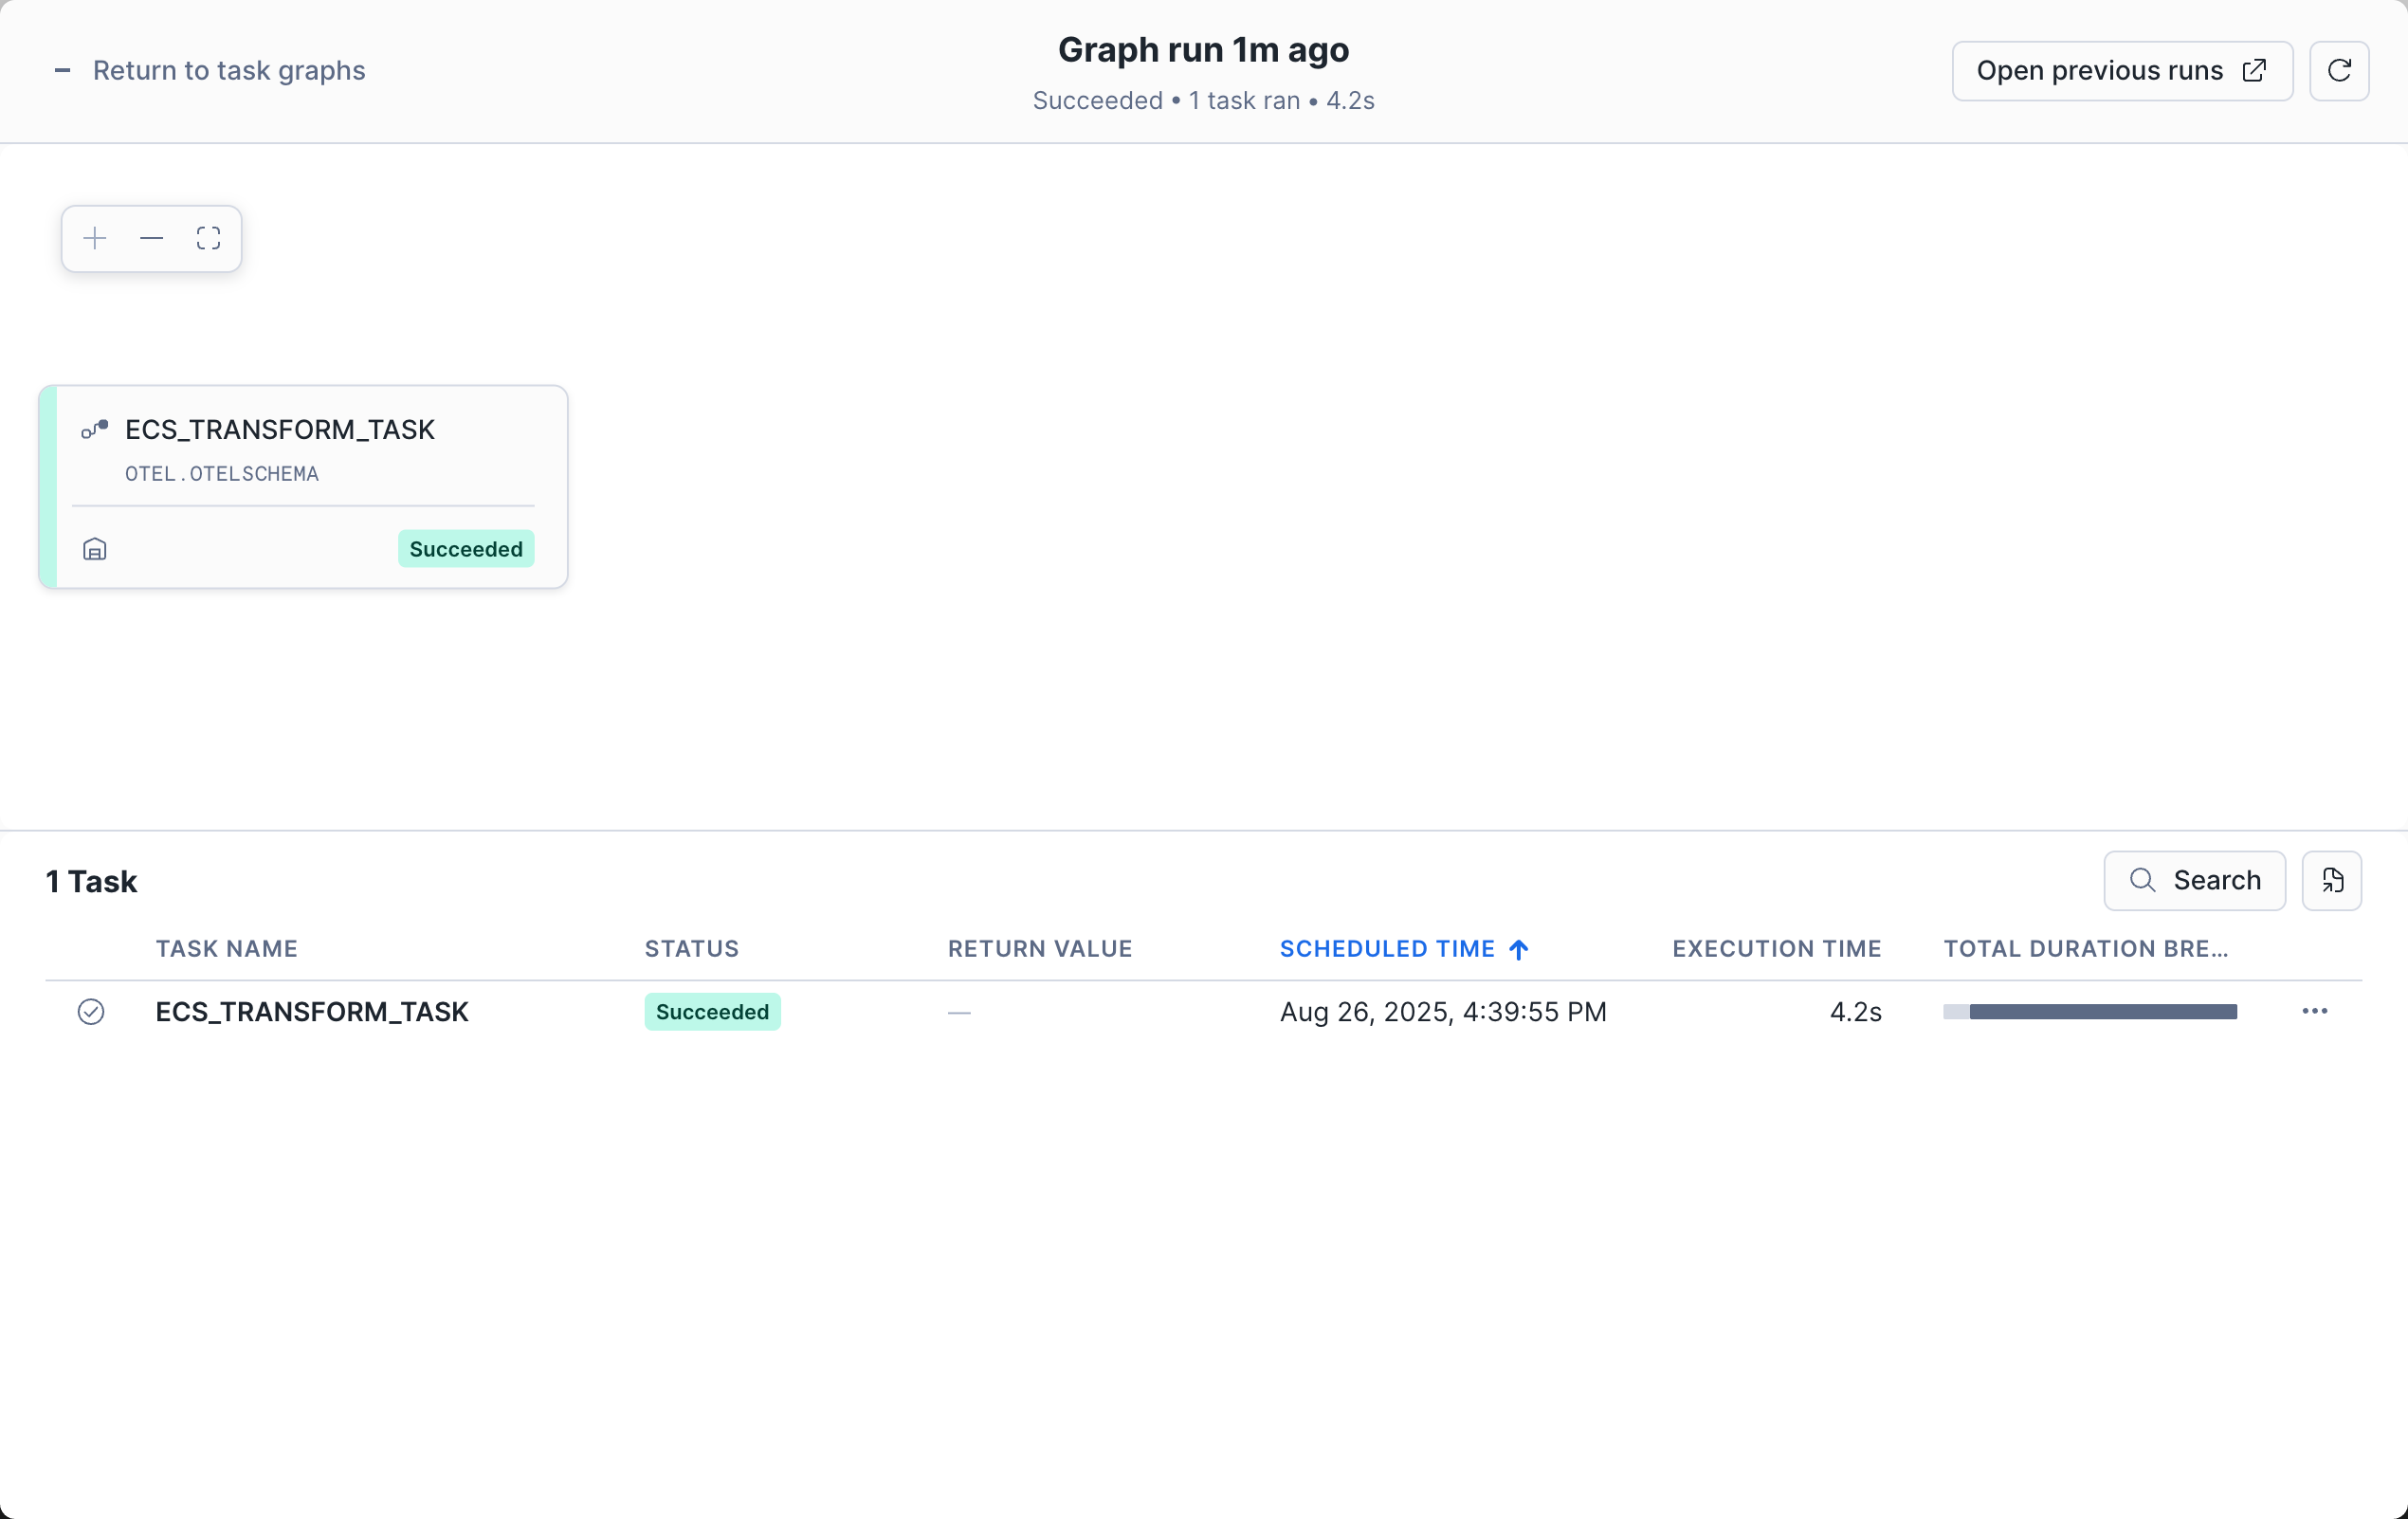
Task: Toggle the Scheduled Time sort direction
Action: pos(1519,949)
